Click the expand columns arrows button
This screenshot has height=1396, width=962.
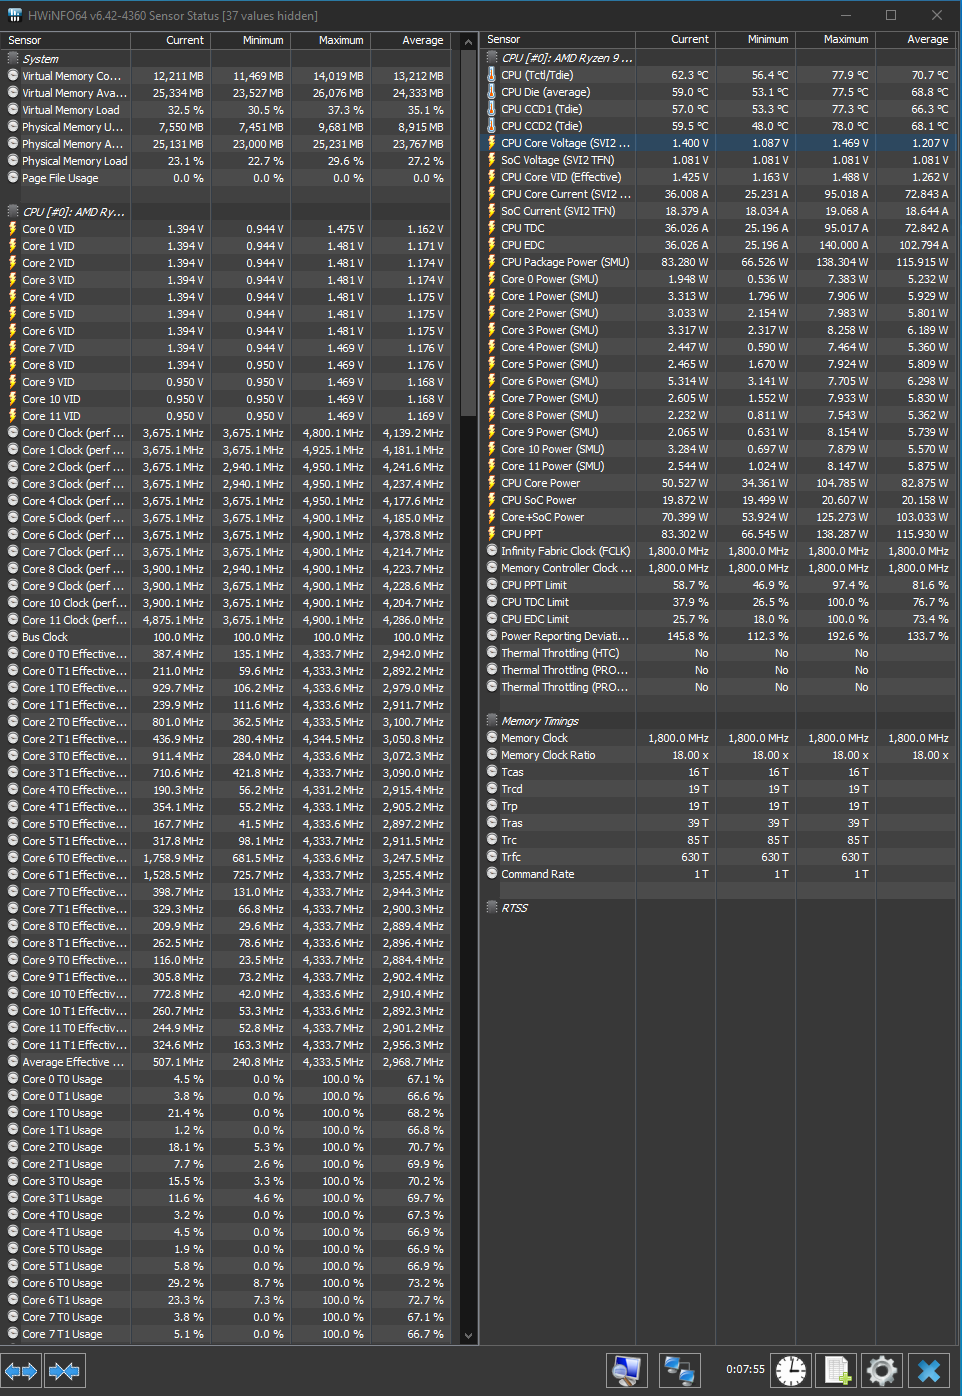click(x=21, y=1371)
